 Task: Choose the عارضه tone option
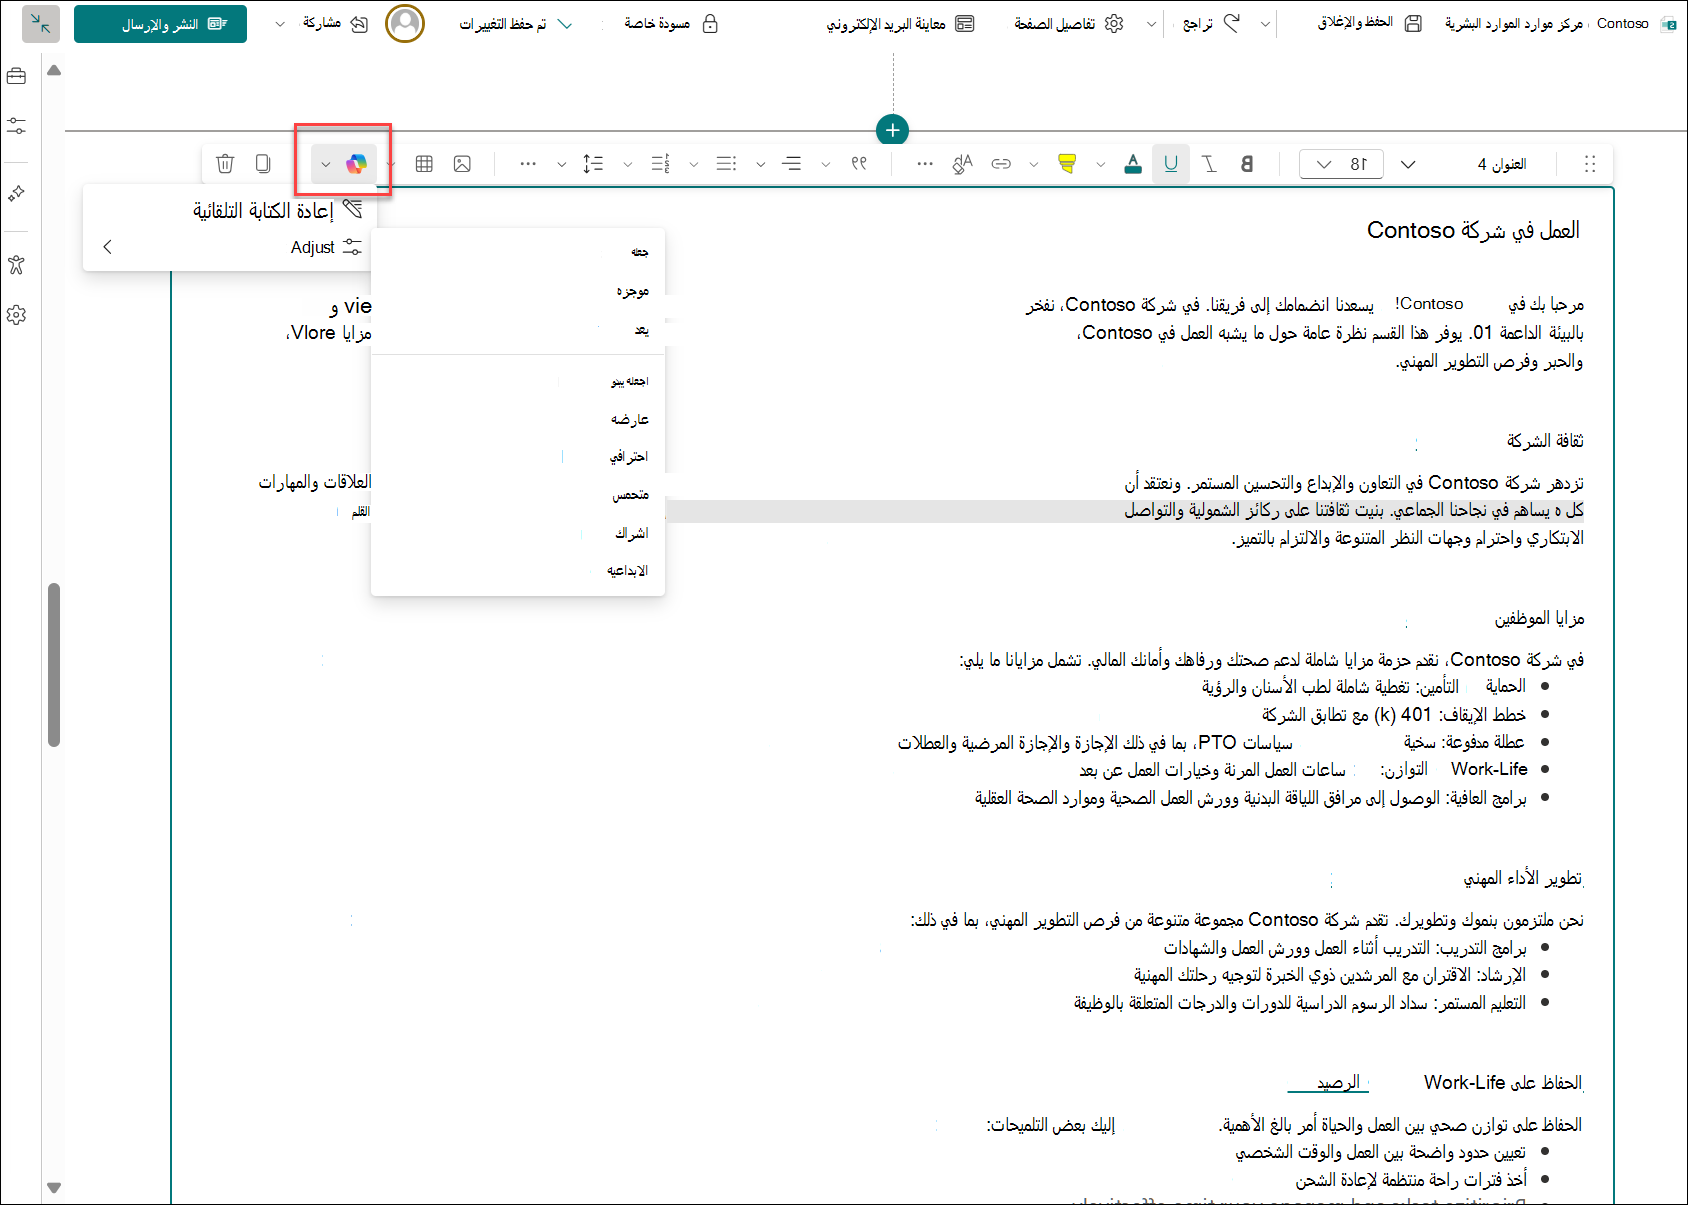518,419
